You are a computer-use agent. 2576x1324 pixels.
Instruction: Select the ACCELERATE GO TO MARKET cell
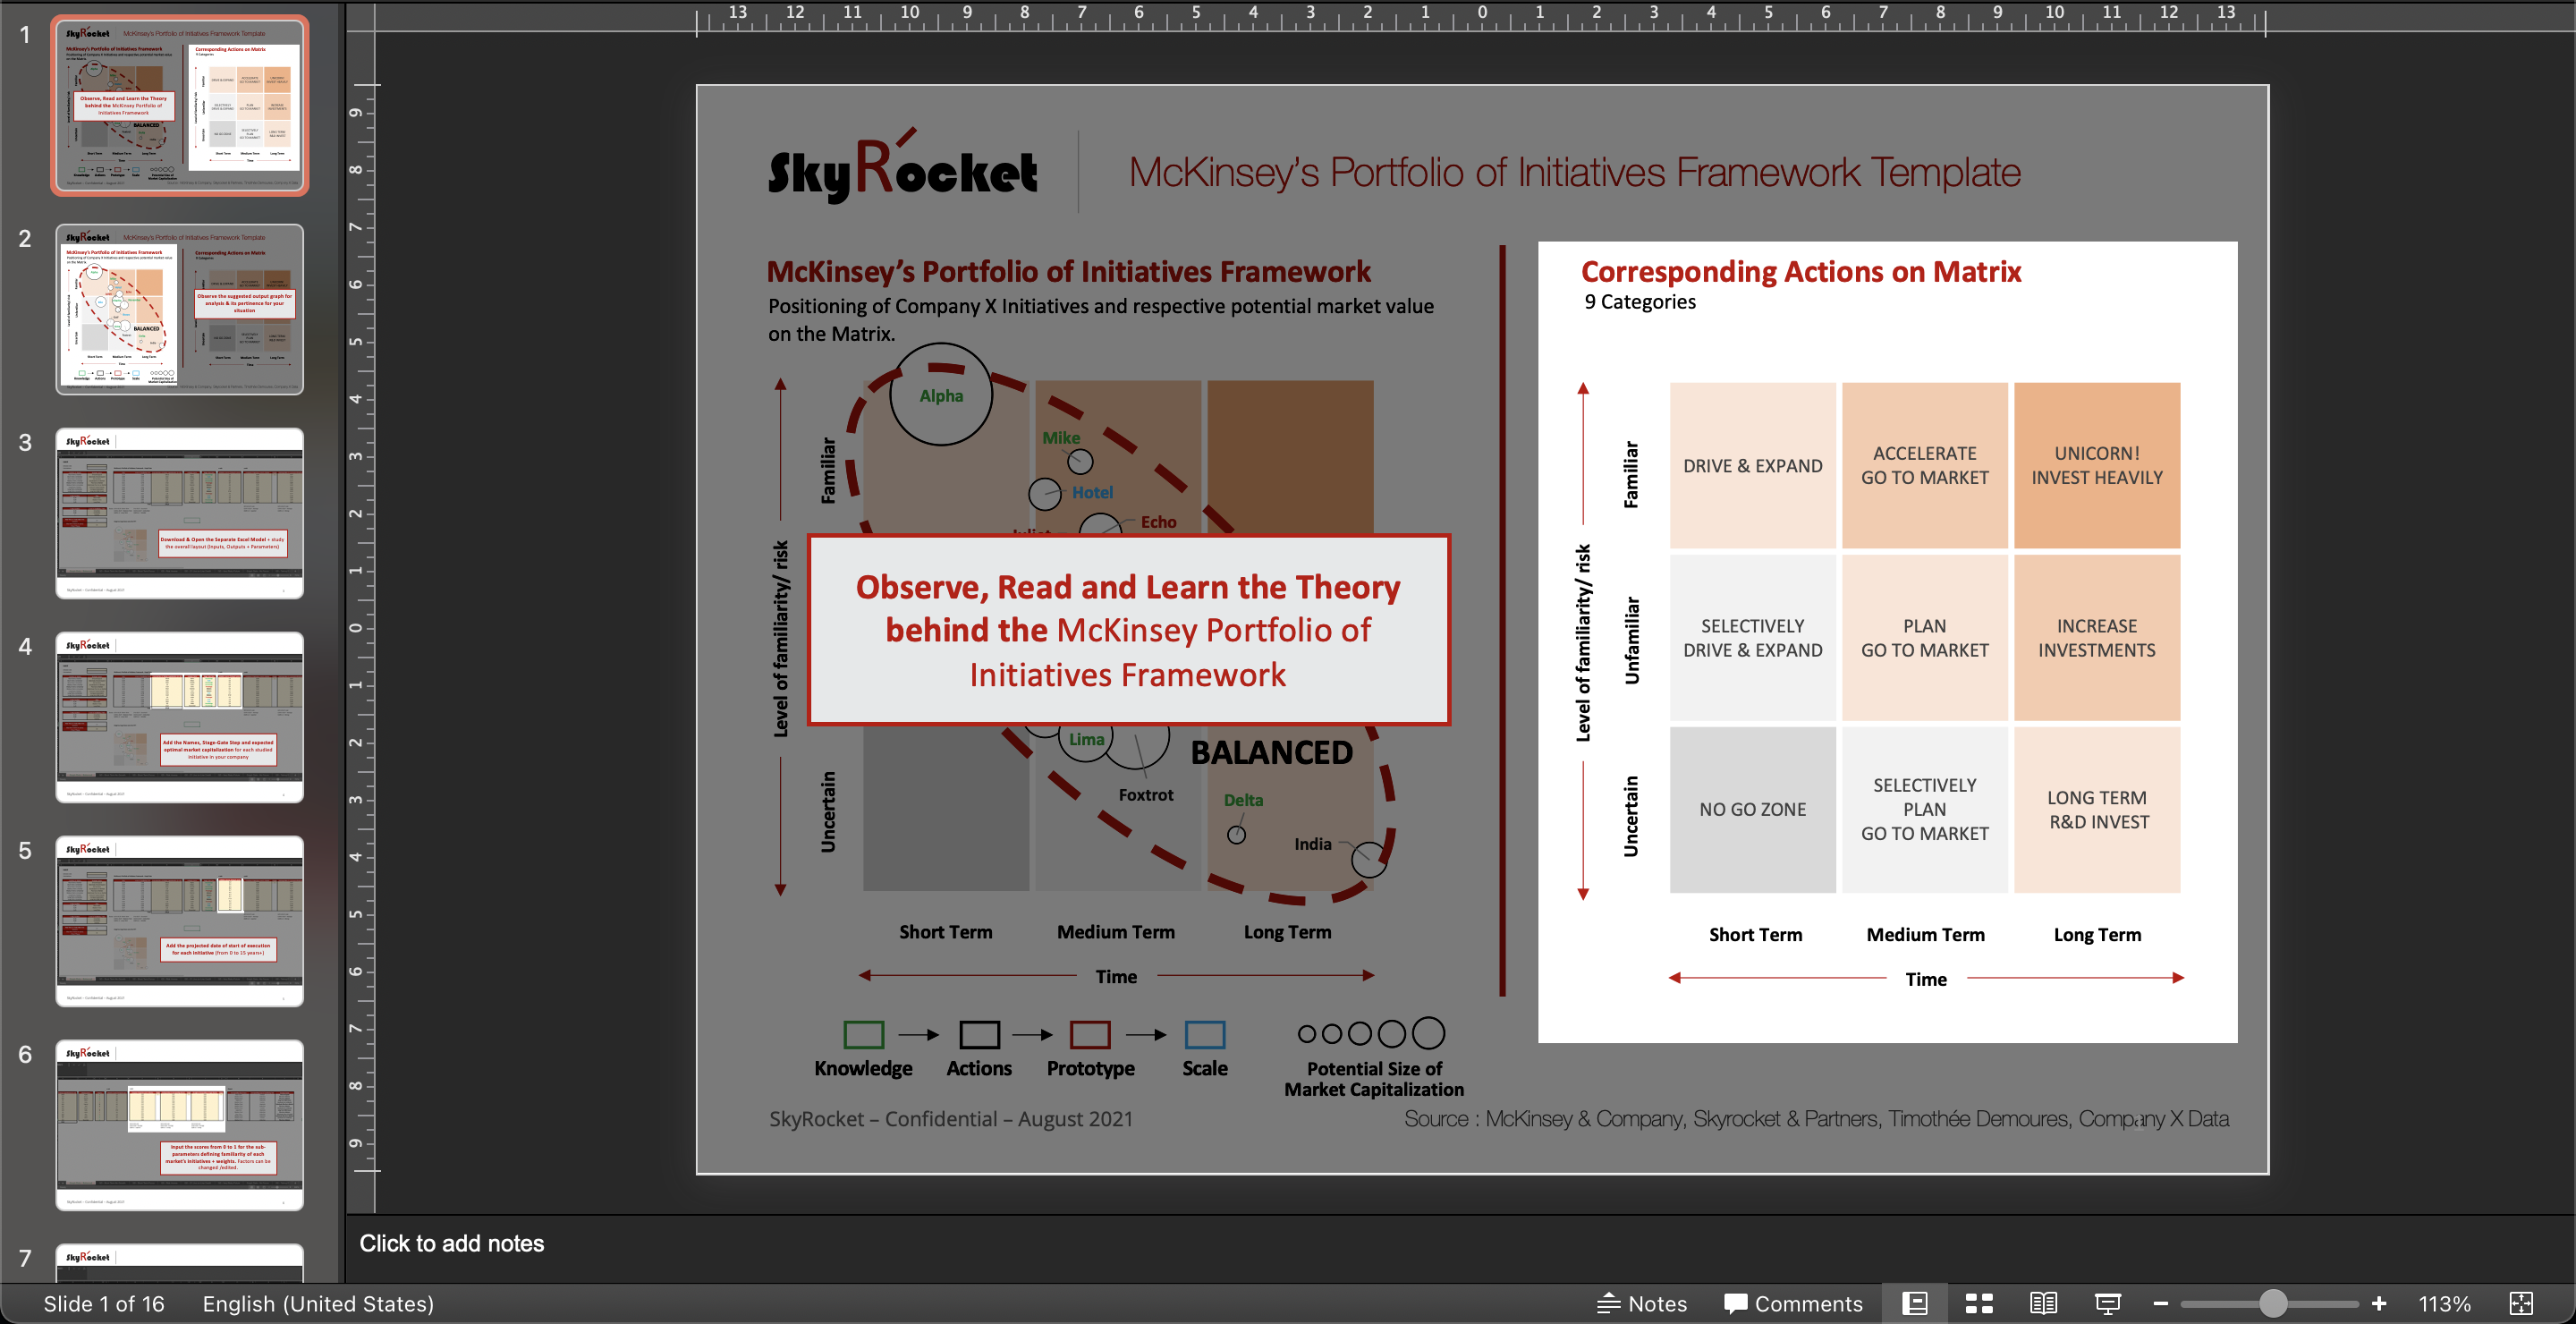tap(1925, 465)
